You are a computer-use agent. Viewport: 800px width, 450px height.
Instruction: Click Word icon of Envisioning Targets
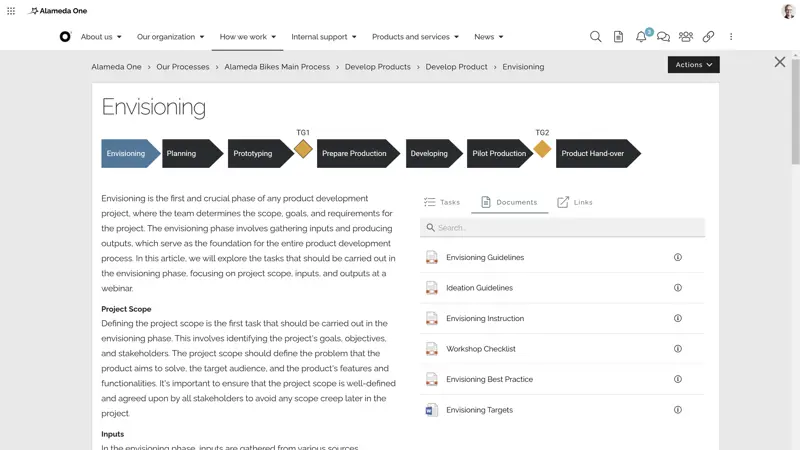click(x=432, y=410)
